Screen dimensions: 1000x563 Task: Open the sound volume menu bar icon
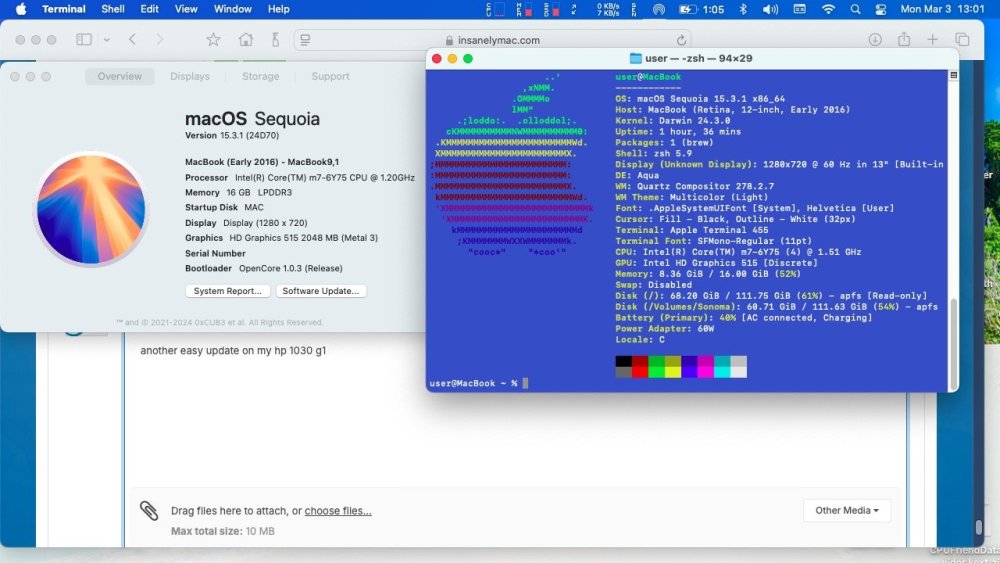[x=770, y=9]
